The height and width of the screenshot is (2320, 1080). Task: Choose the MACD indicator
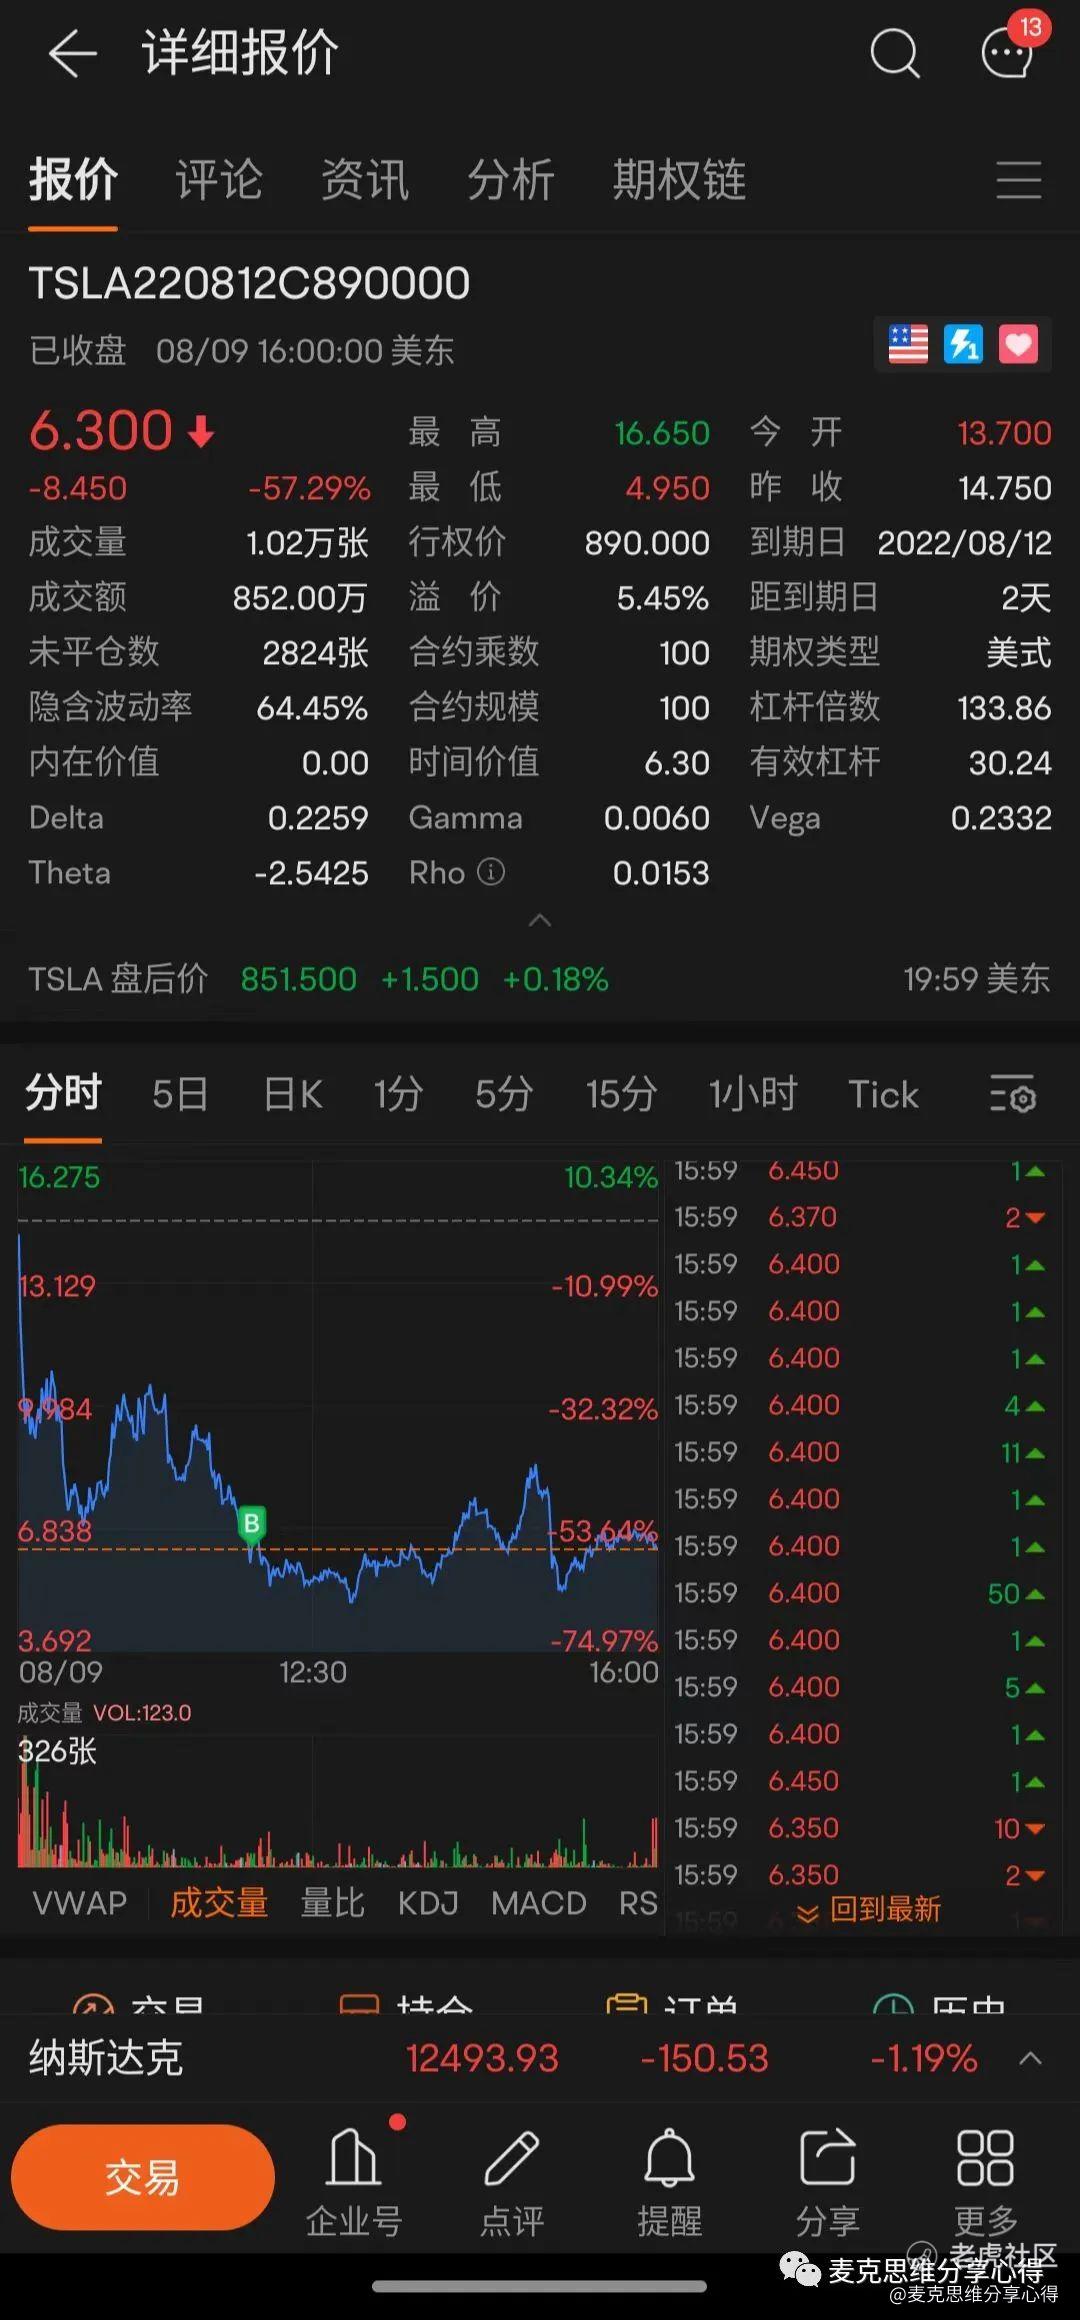pyautogui.click(x=539, y=1902)
